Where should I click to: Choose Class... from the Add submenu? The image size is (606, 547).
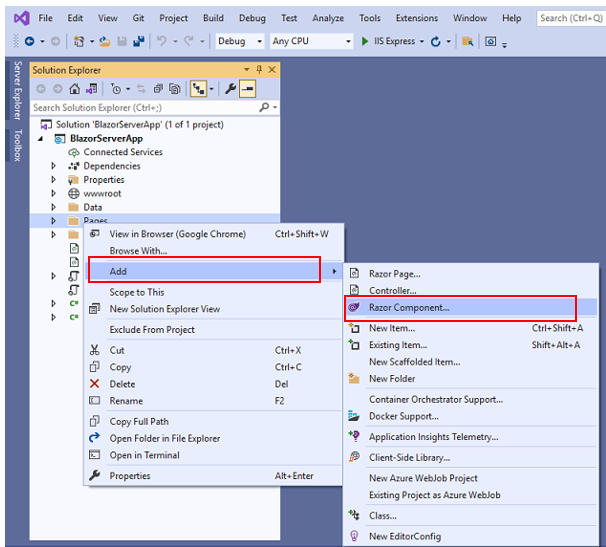point(470,515)
